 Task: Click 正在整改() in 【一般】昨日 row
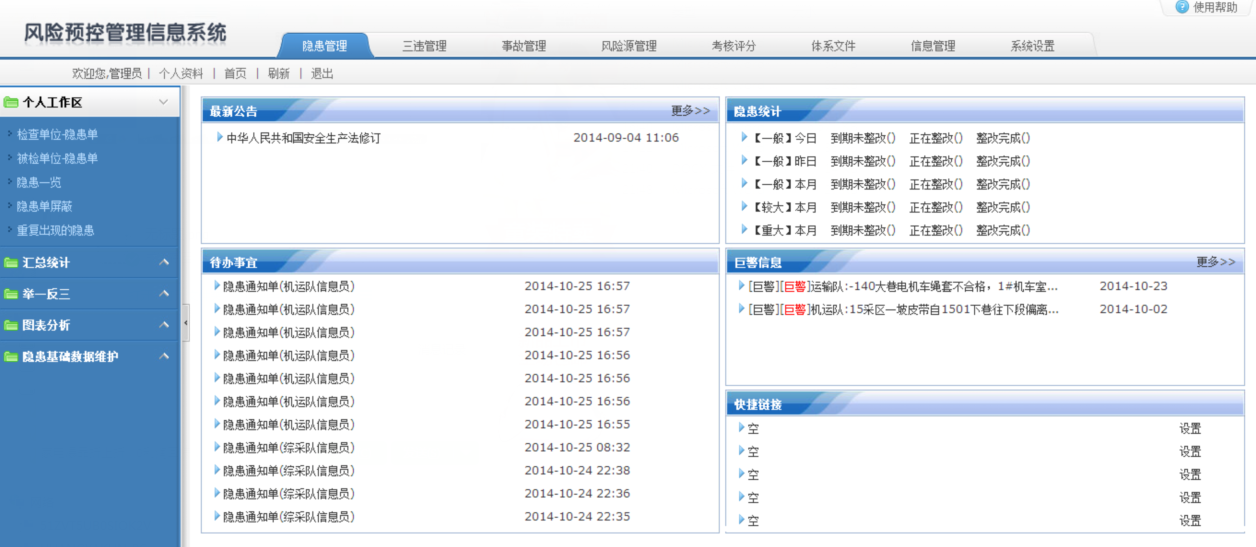tap(936, 161)
